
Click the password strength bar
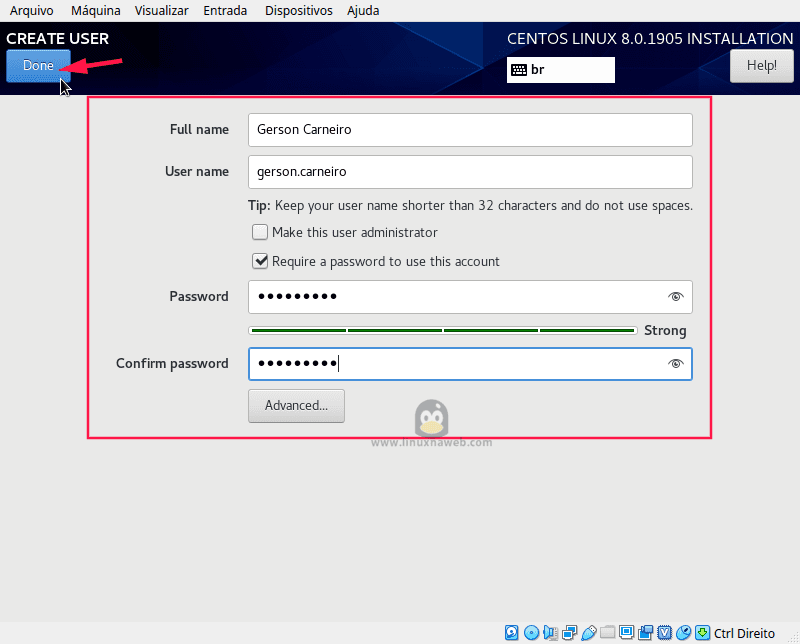[443, 331]
